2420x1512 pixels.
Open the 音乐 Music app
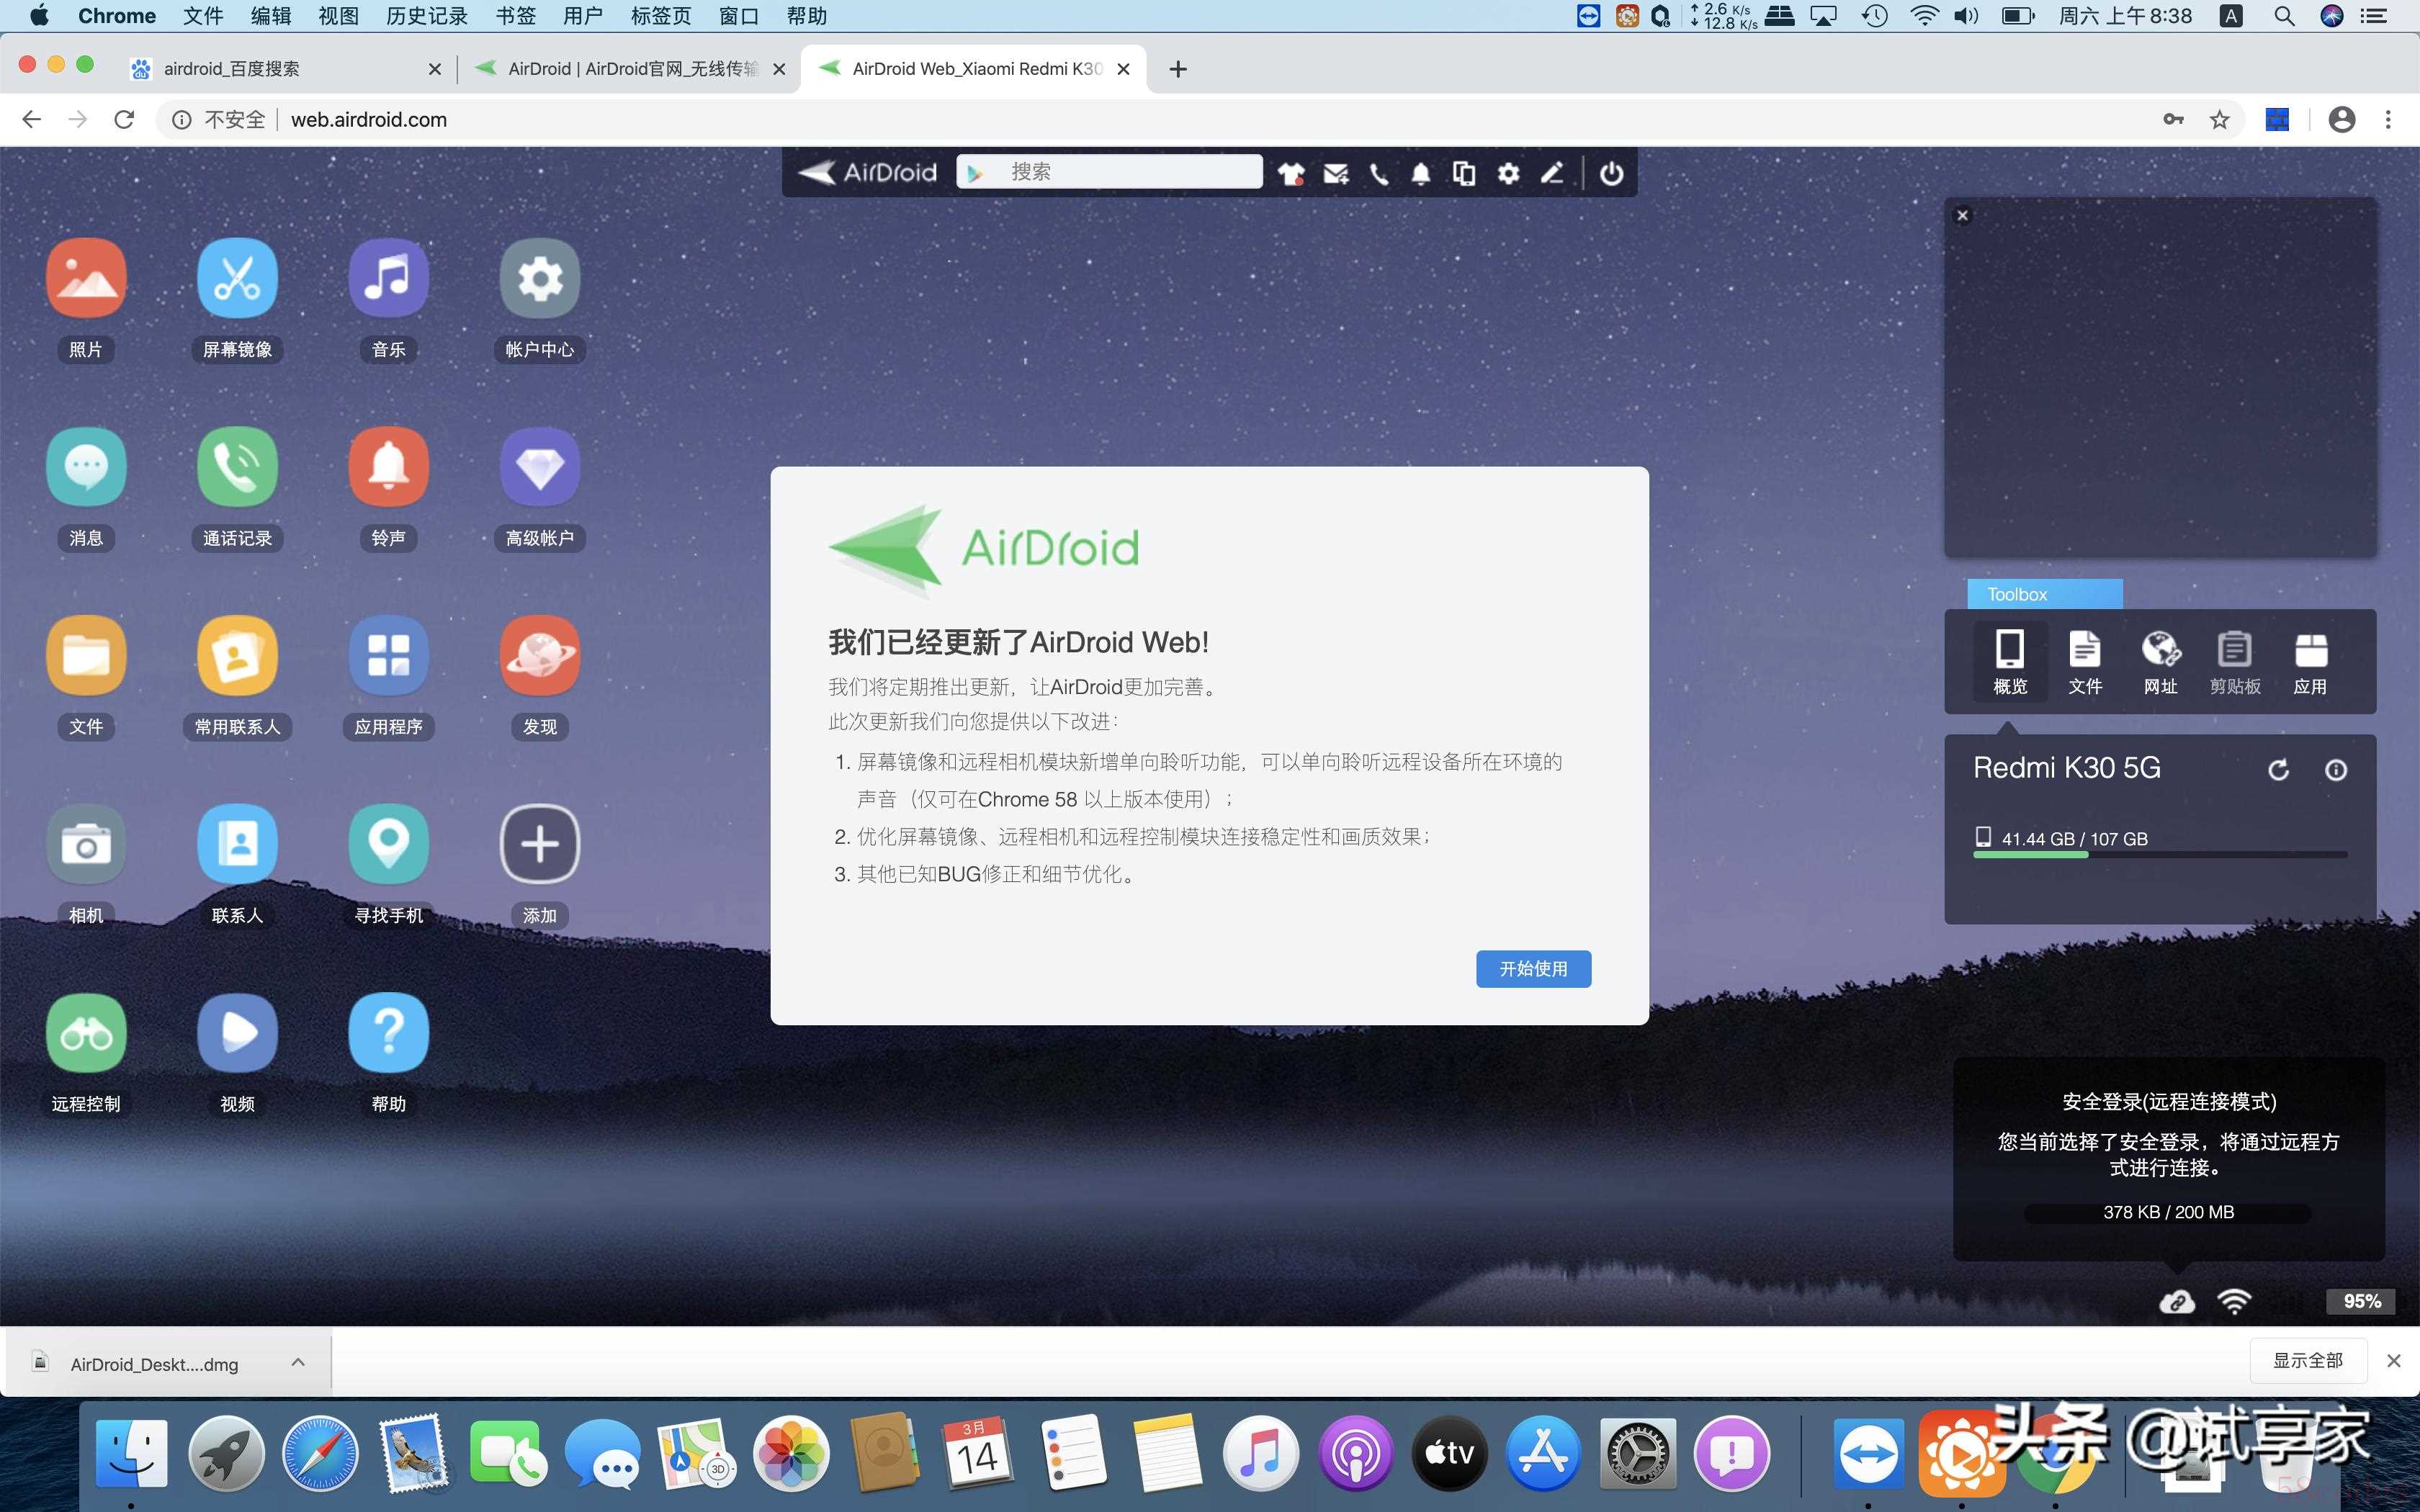388,278
